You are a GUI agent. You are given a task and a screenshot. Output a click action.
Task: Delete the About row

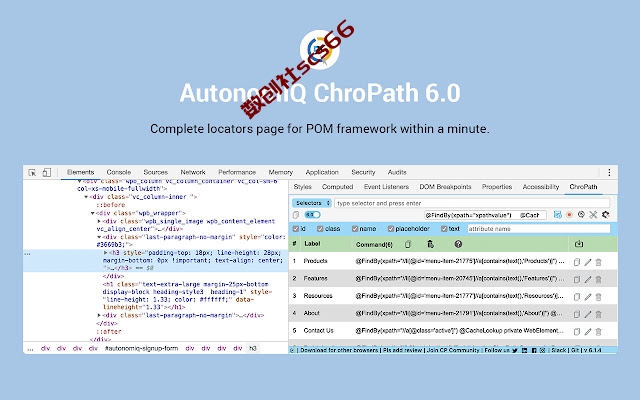pos(598,314)
